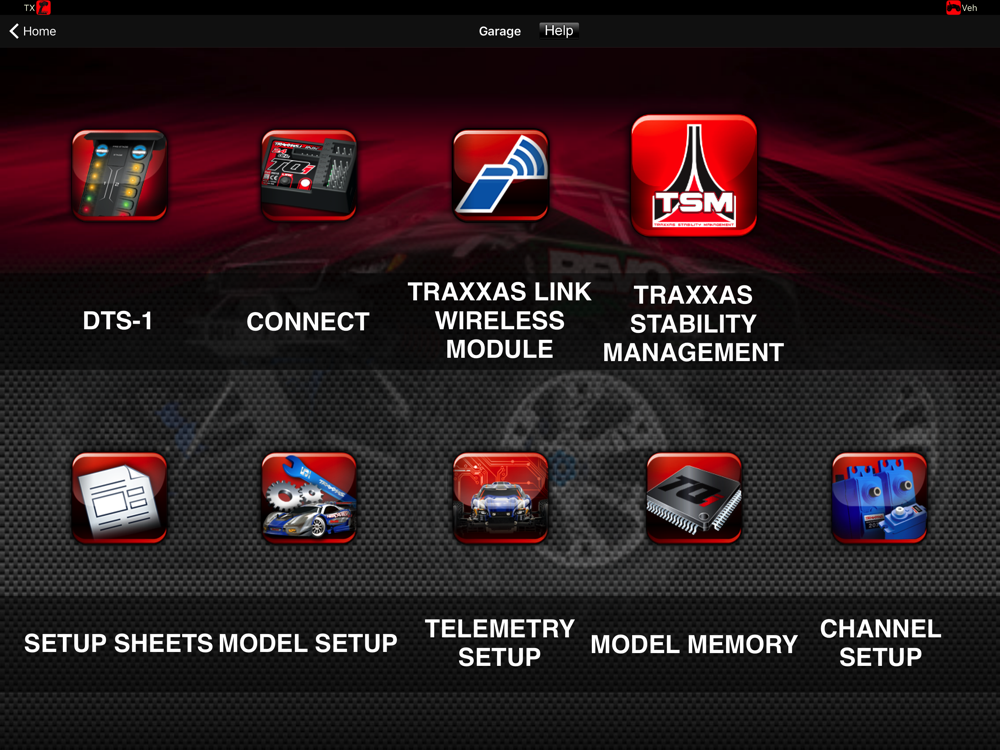Tap the Model Memory chip icon
The height and width of the screenshot is (750, 1000).
click(694, 498)
